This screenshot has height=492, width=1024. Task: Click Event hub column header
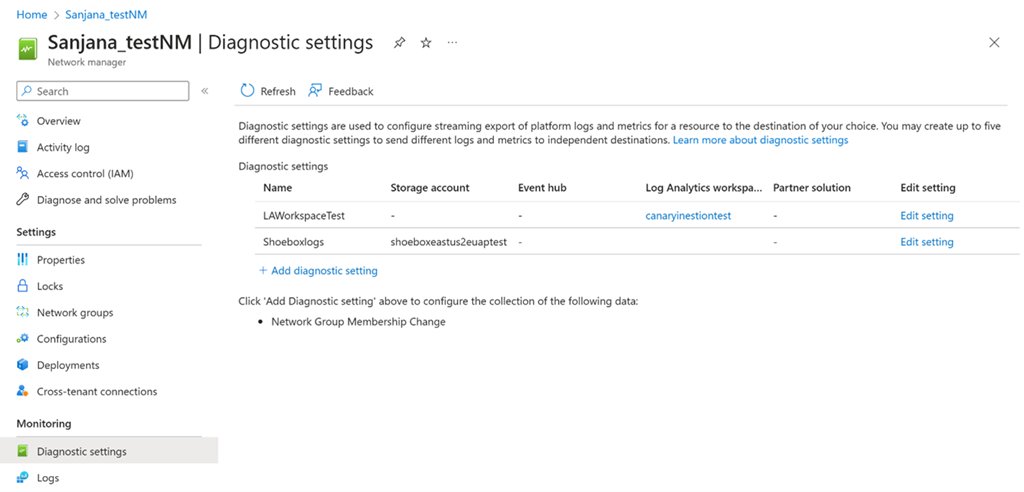click(x=542, y=188)
